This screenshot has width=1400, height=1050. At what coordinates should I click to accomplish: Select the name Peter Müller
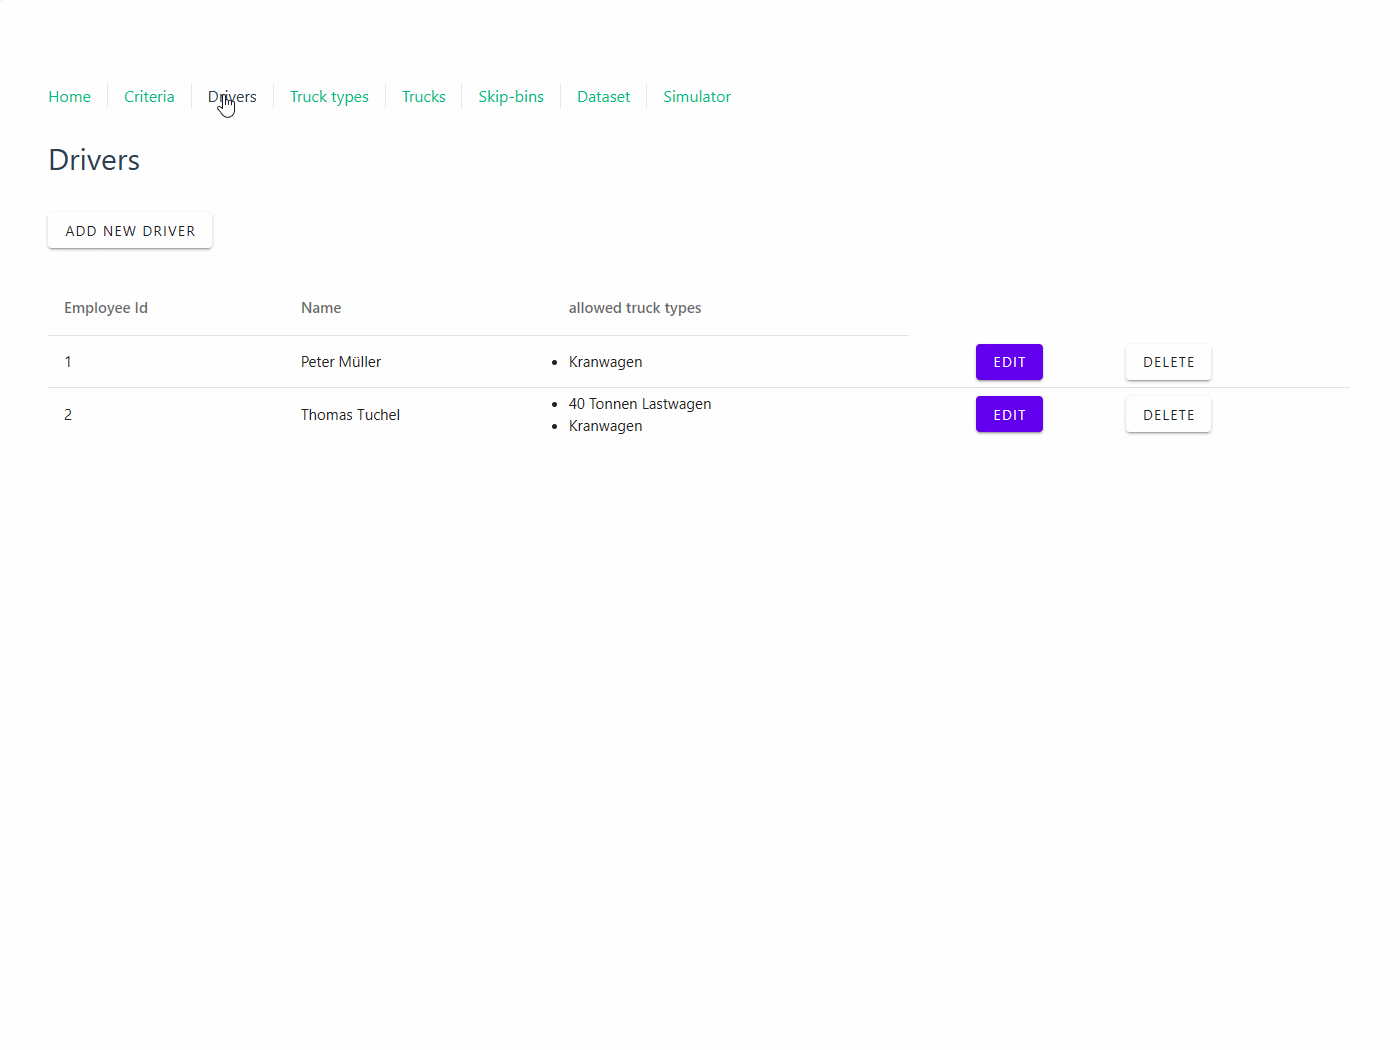pyautogui.click(x=341, y=362)
